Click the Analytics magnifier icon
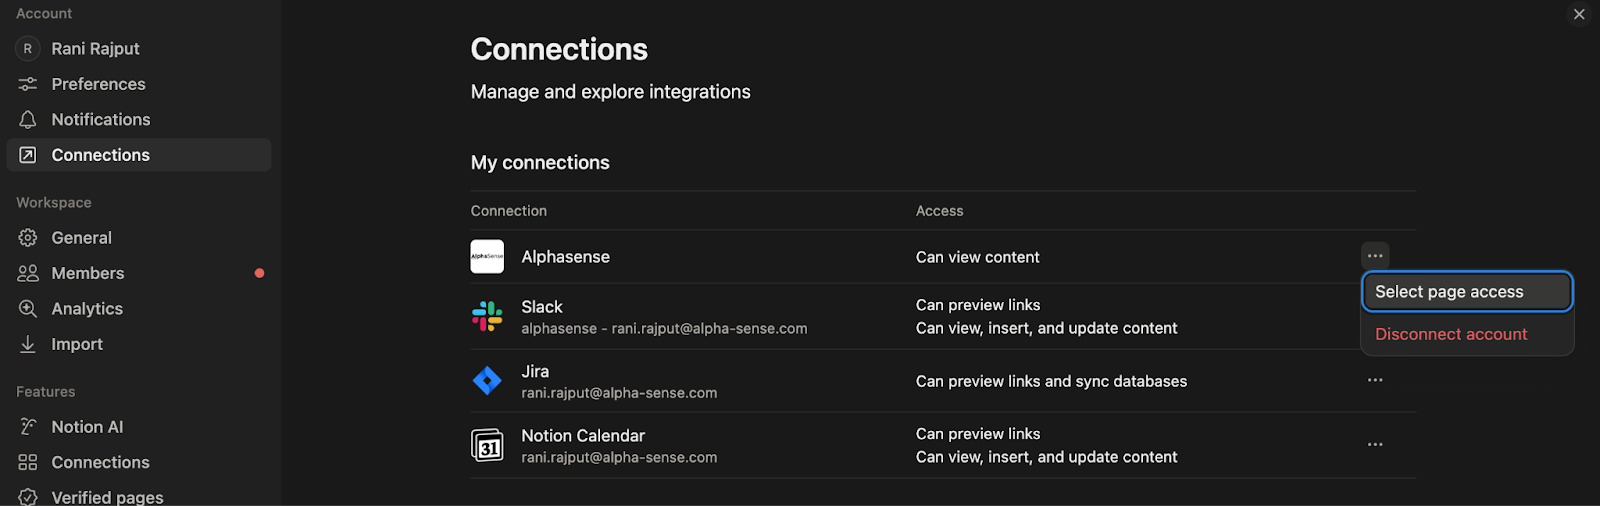Screen dimensions: 1600x506 point(28,309)
